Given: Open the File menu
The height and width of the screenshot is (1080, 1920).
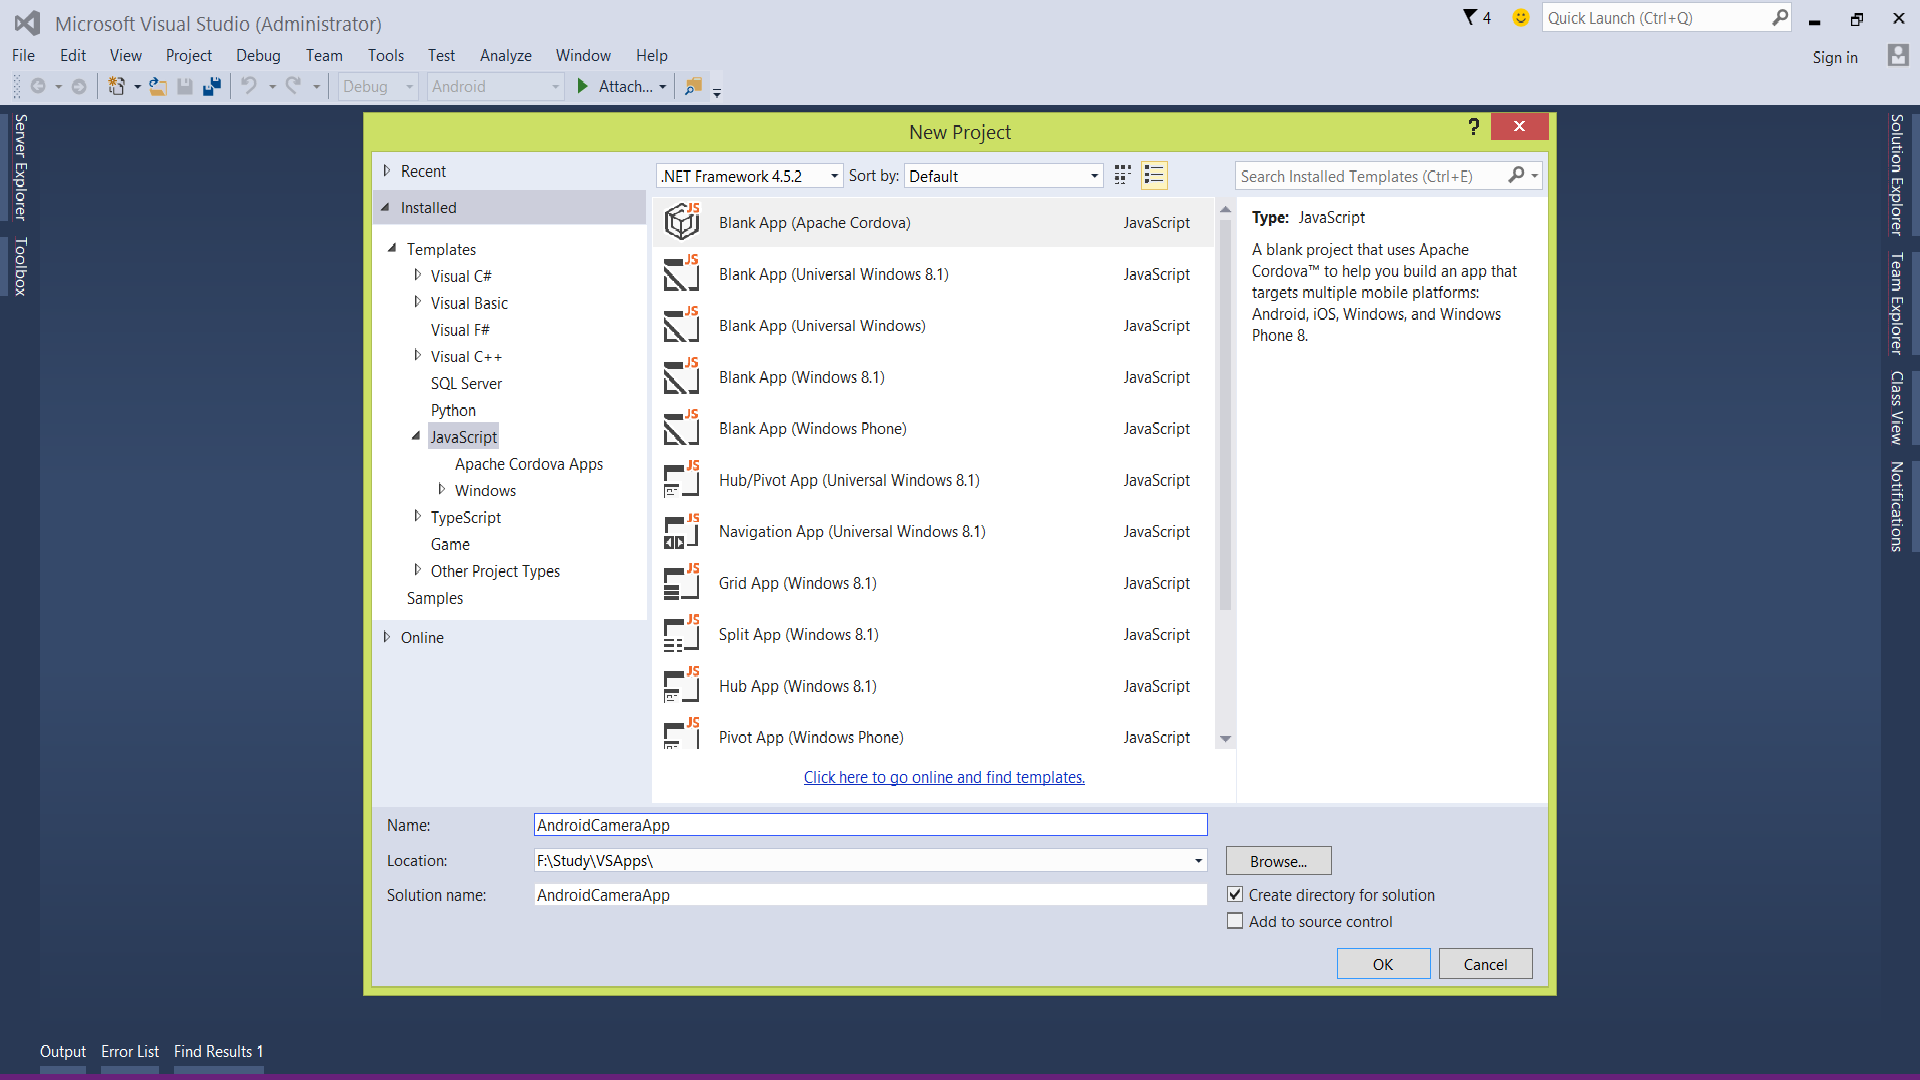Looking at the screenshot, I should click(x=24, y=56).
